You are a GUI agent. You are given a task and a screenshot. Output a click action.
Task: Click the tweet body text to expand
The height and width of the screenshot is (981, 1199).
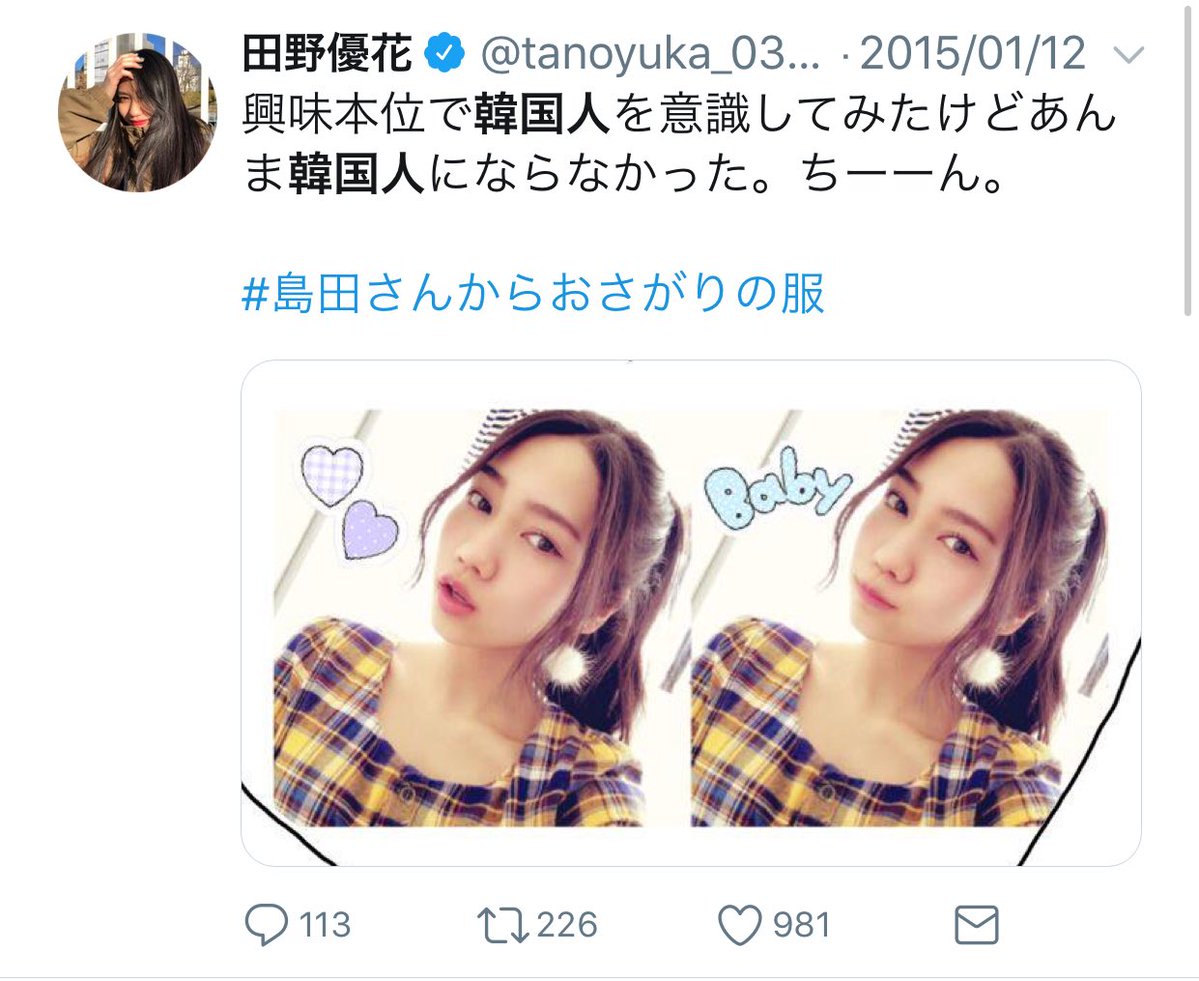[x=680, y=145]
